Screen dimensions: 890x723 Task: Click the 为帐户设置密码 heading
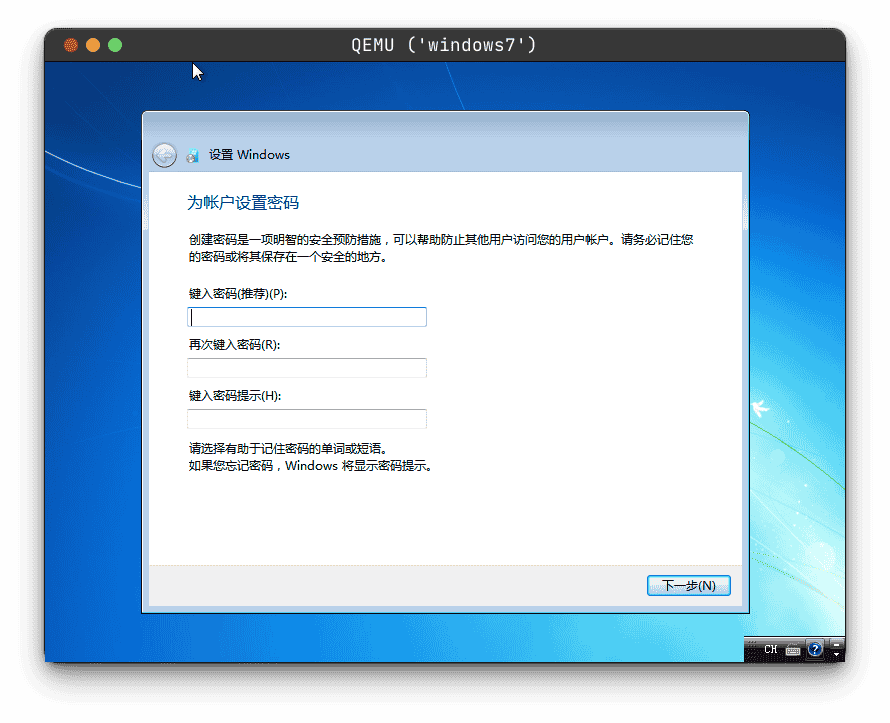(x=243, y=203)
